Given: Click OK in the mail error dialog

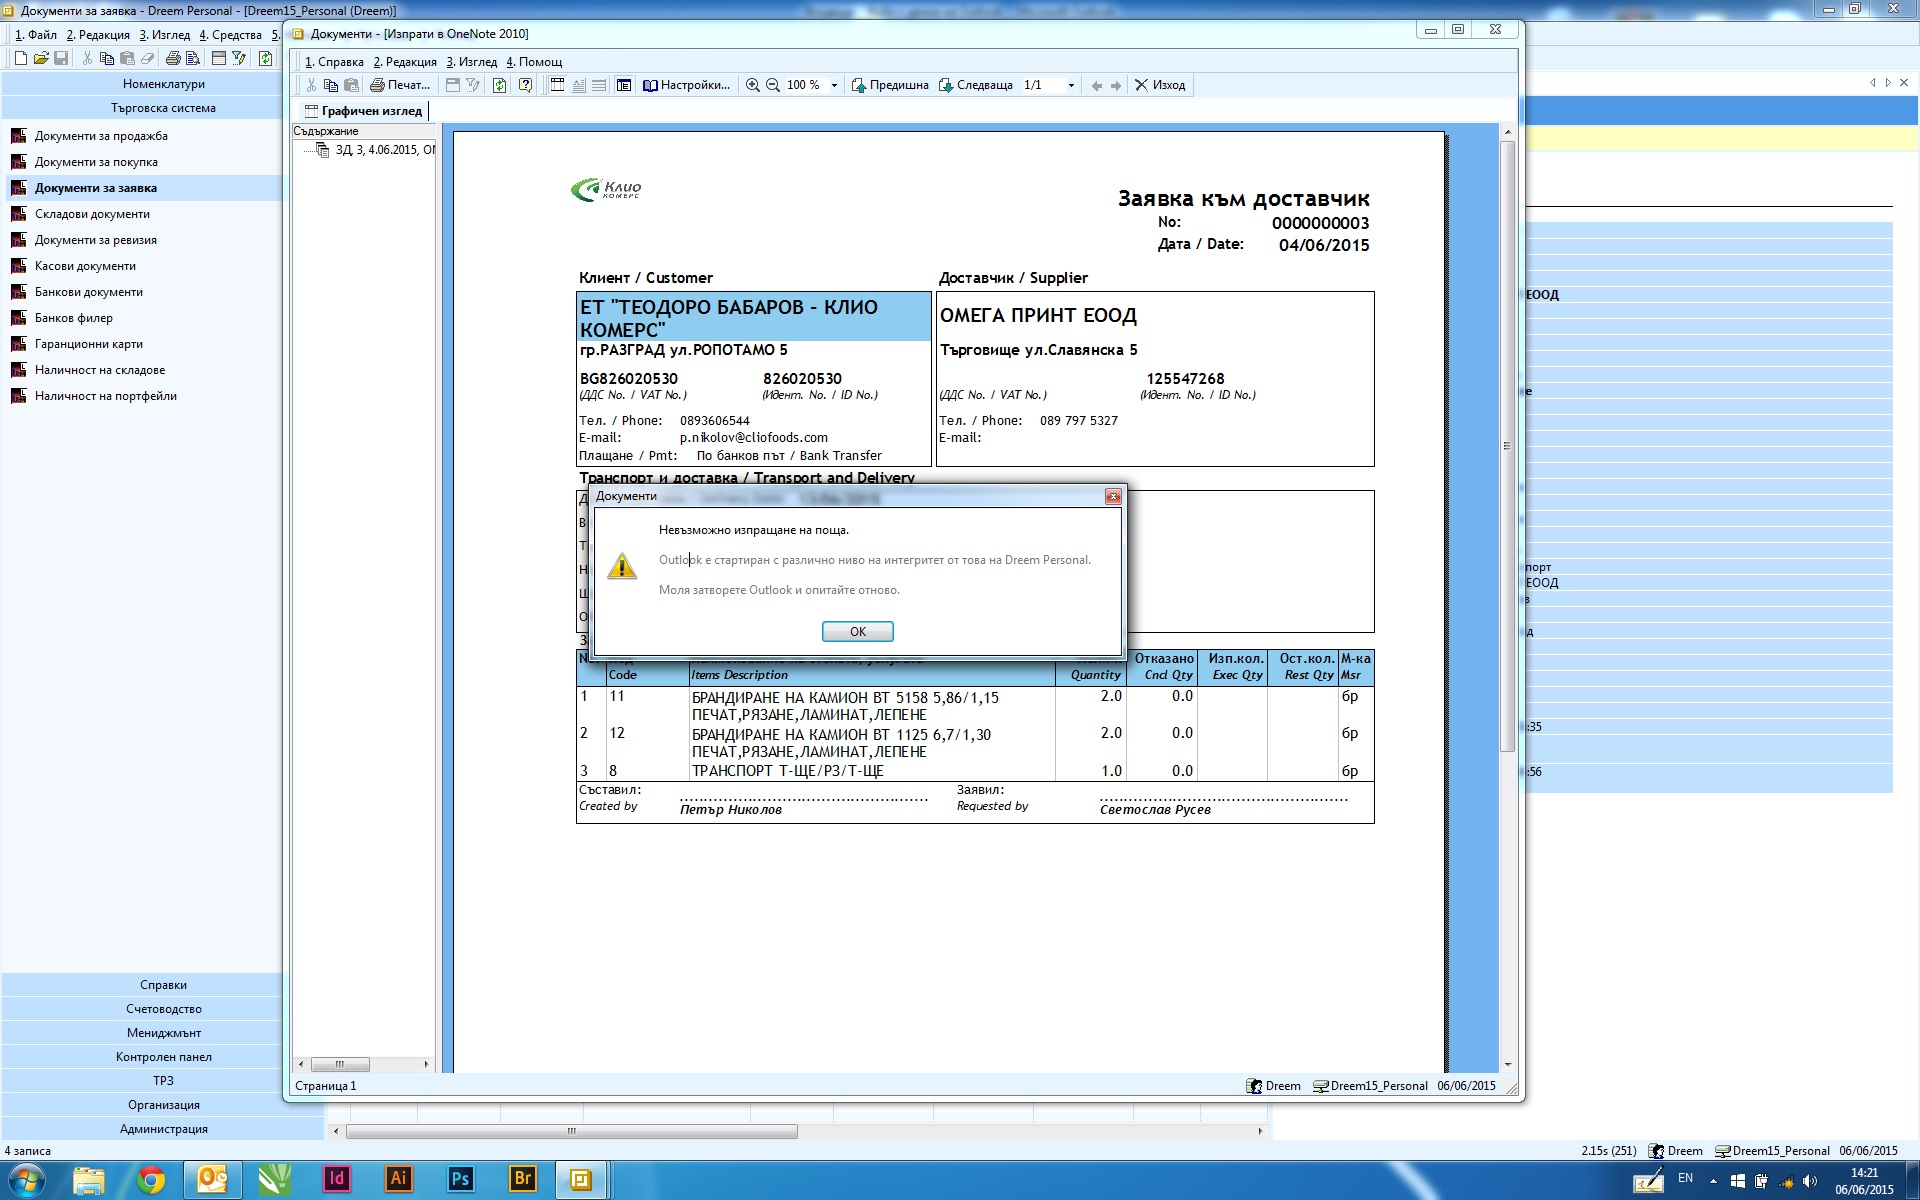Looking at the screenshot, I should [857, 631].
